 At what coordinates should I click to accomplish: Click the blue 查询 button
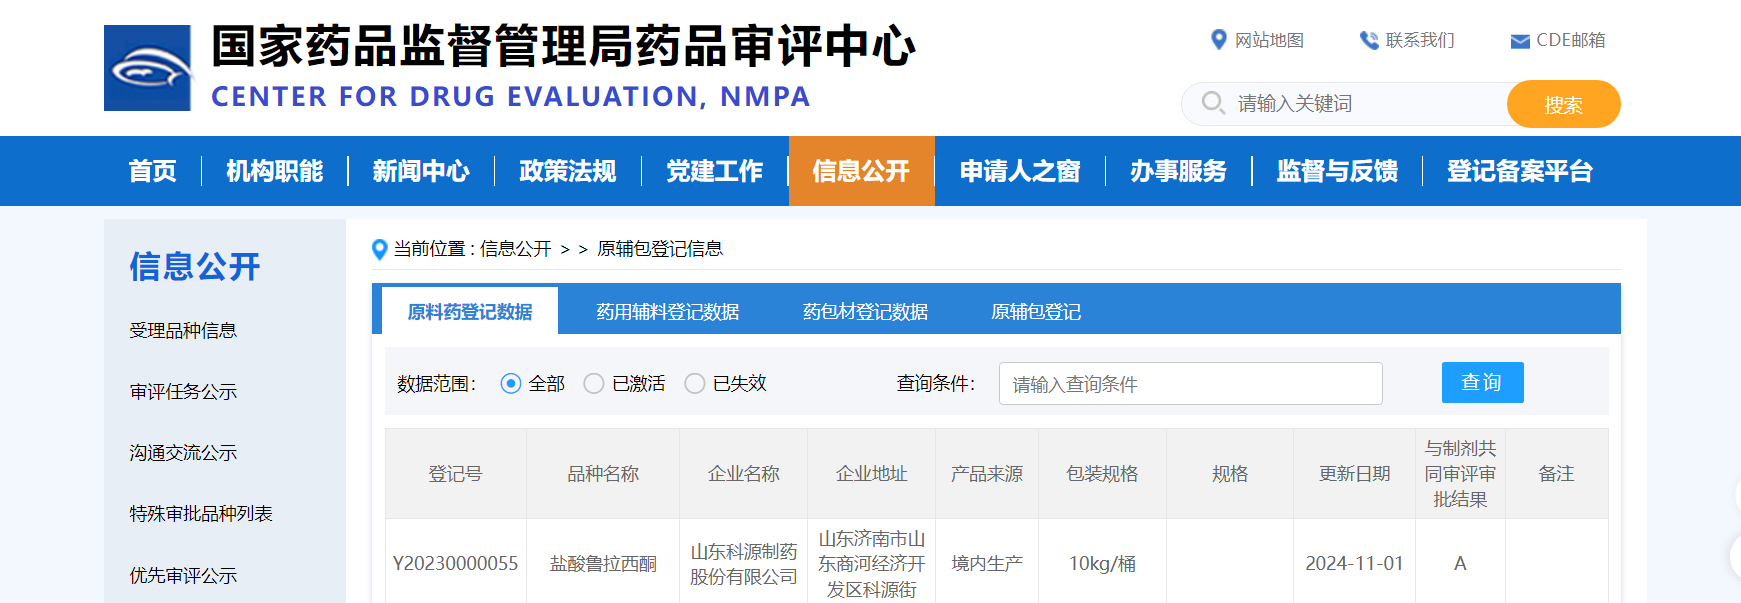click(1482, 382)
